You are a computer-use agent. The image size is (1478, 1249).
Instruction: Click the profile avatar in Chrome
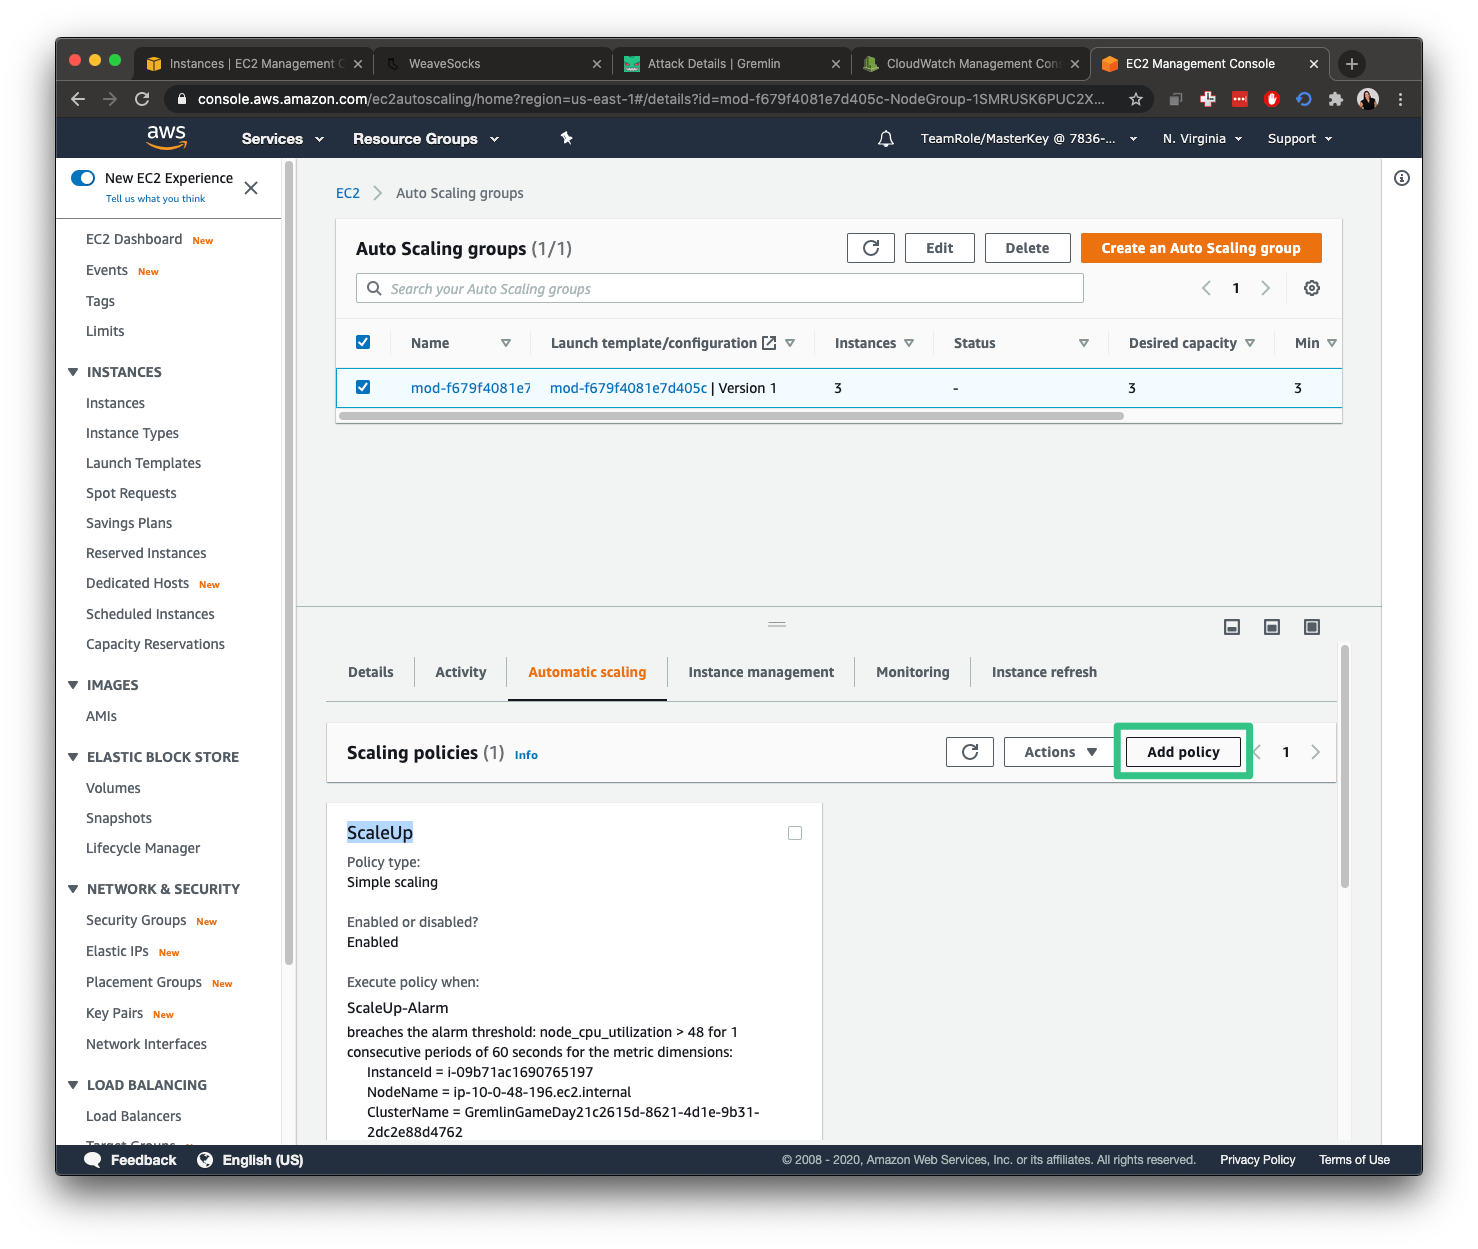[x=1368, y=99]
